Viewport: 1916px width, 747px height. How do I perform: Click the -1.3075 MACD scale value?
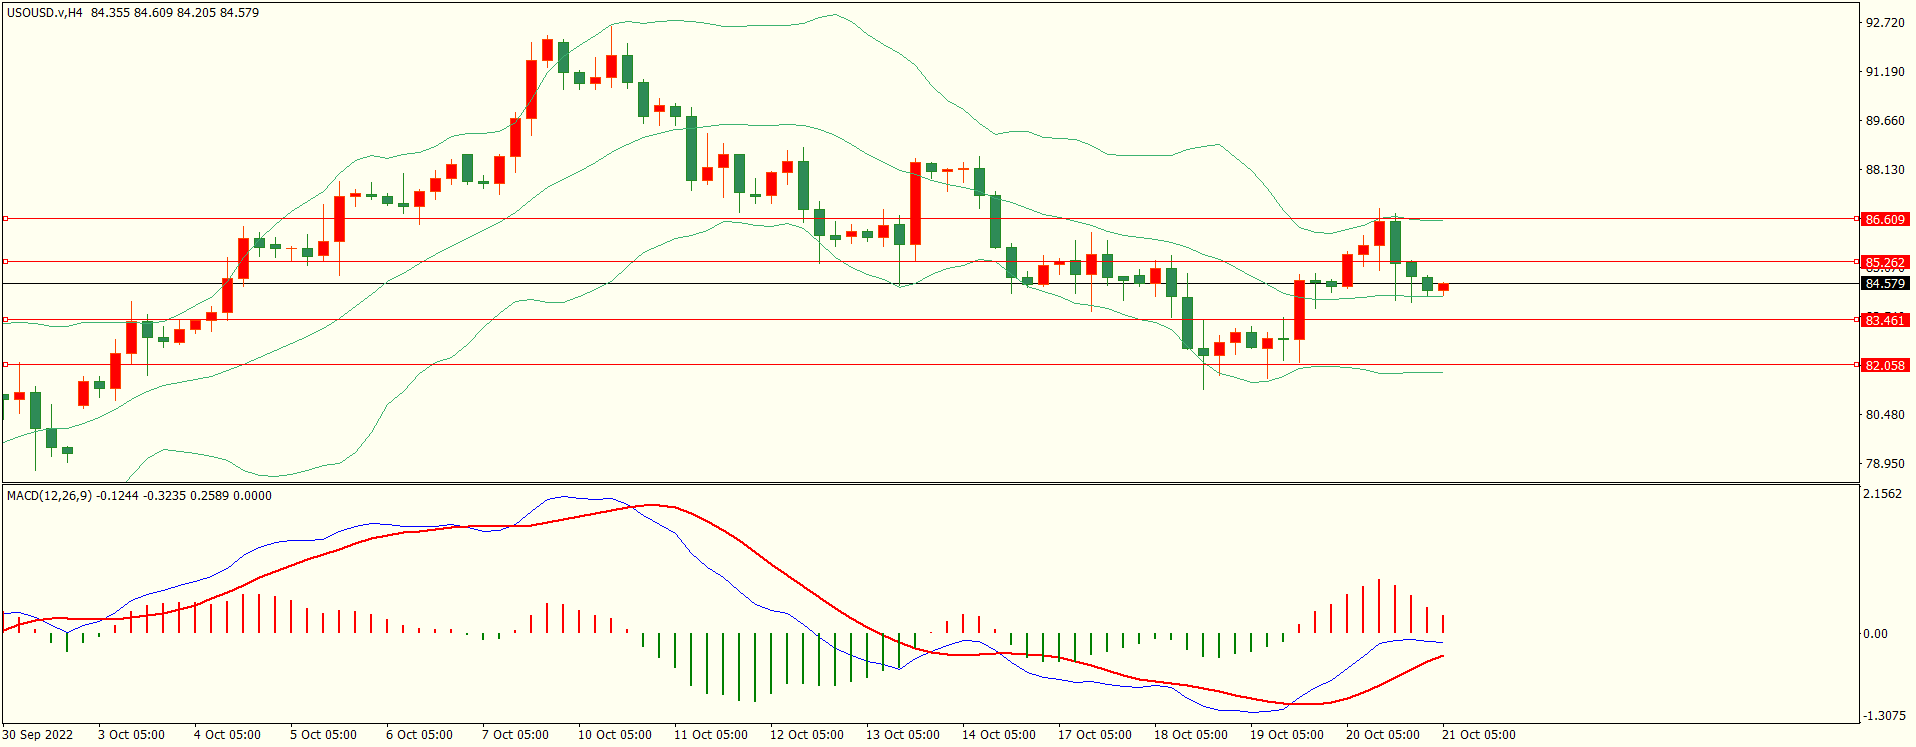click(1884, 716)
